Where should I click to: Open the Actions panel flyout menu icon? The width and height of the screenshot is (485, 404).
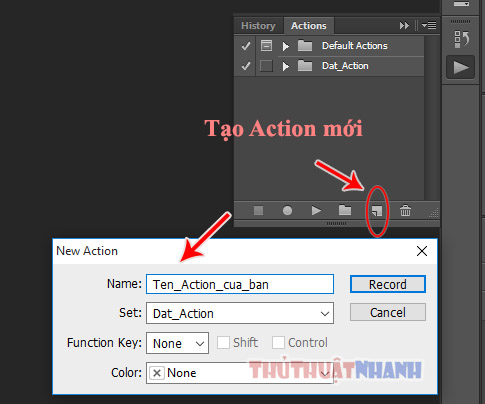tap(429, 25)
